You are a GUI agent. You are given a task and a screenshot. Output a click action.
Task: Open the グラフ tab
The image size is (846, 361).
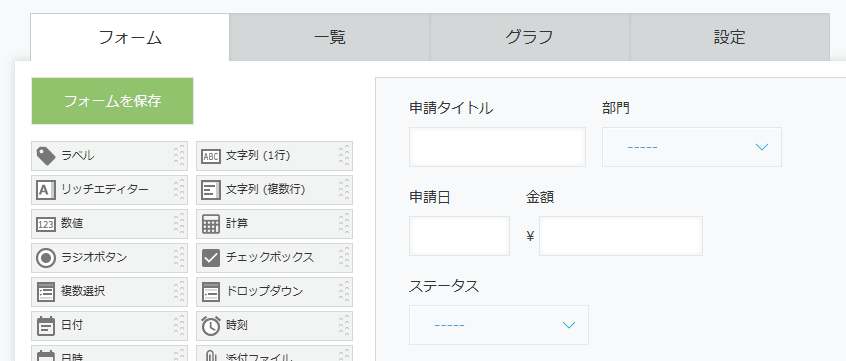529,37
